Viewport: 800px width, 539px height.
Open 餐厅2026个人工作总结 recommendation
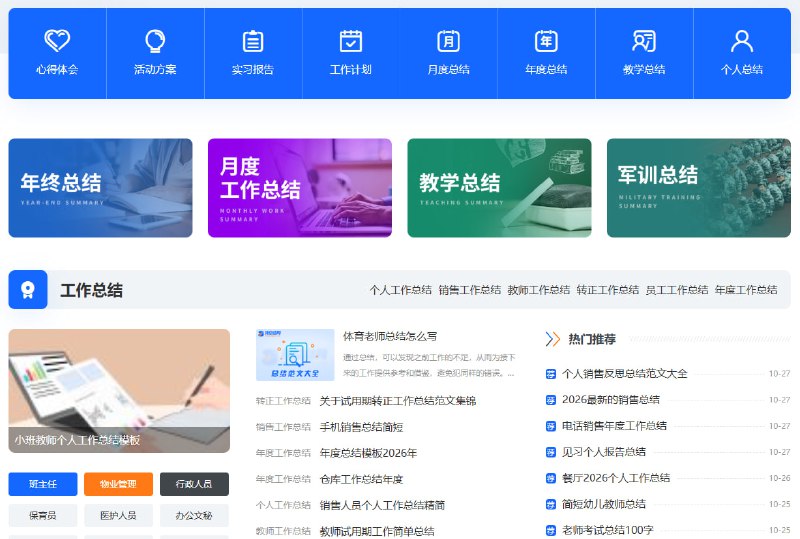pos(616,478)
